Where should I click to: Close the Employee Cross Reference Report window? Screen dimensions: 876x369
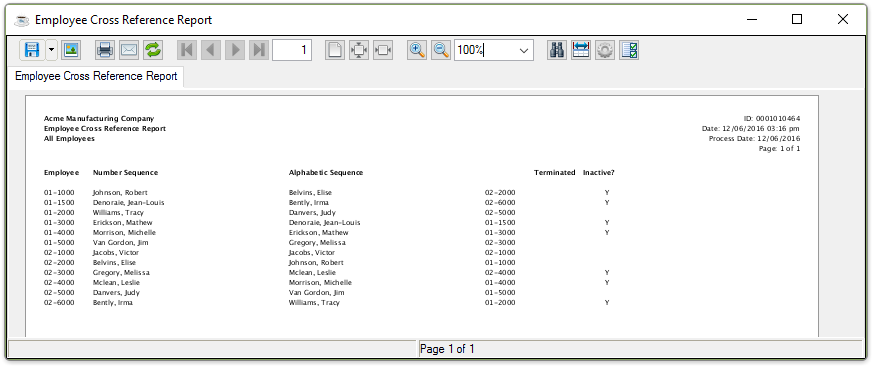click(x=843, y=20)
